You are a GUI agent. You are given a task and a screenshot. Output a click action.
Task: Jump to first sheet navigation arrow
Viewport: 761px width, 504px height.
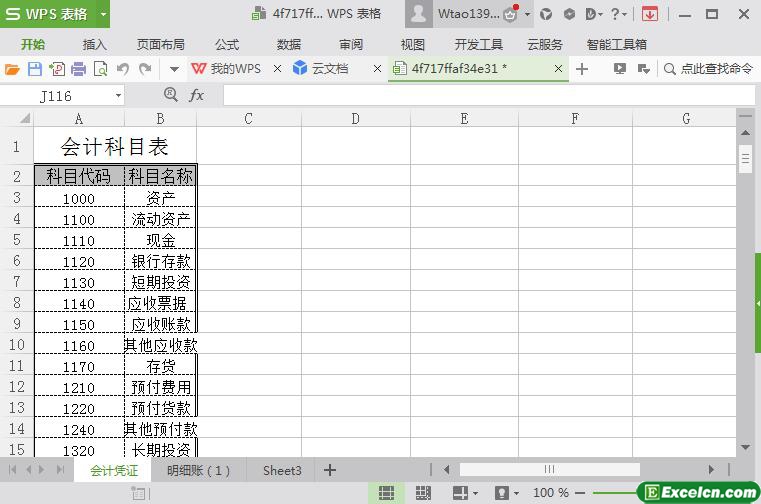13,470
